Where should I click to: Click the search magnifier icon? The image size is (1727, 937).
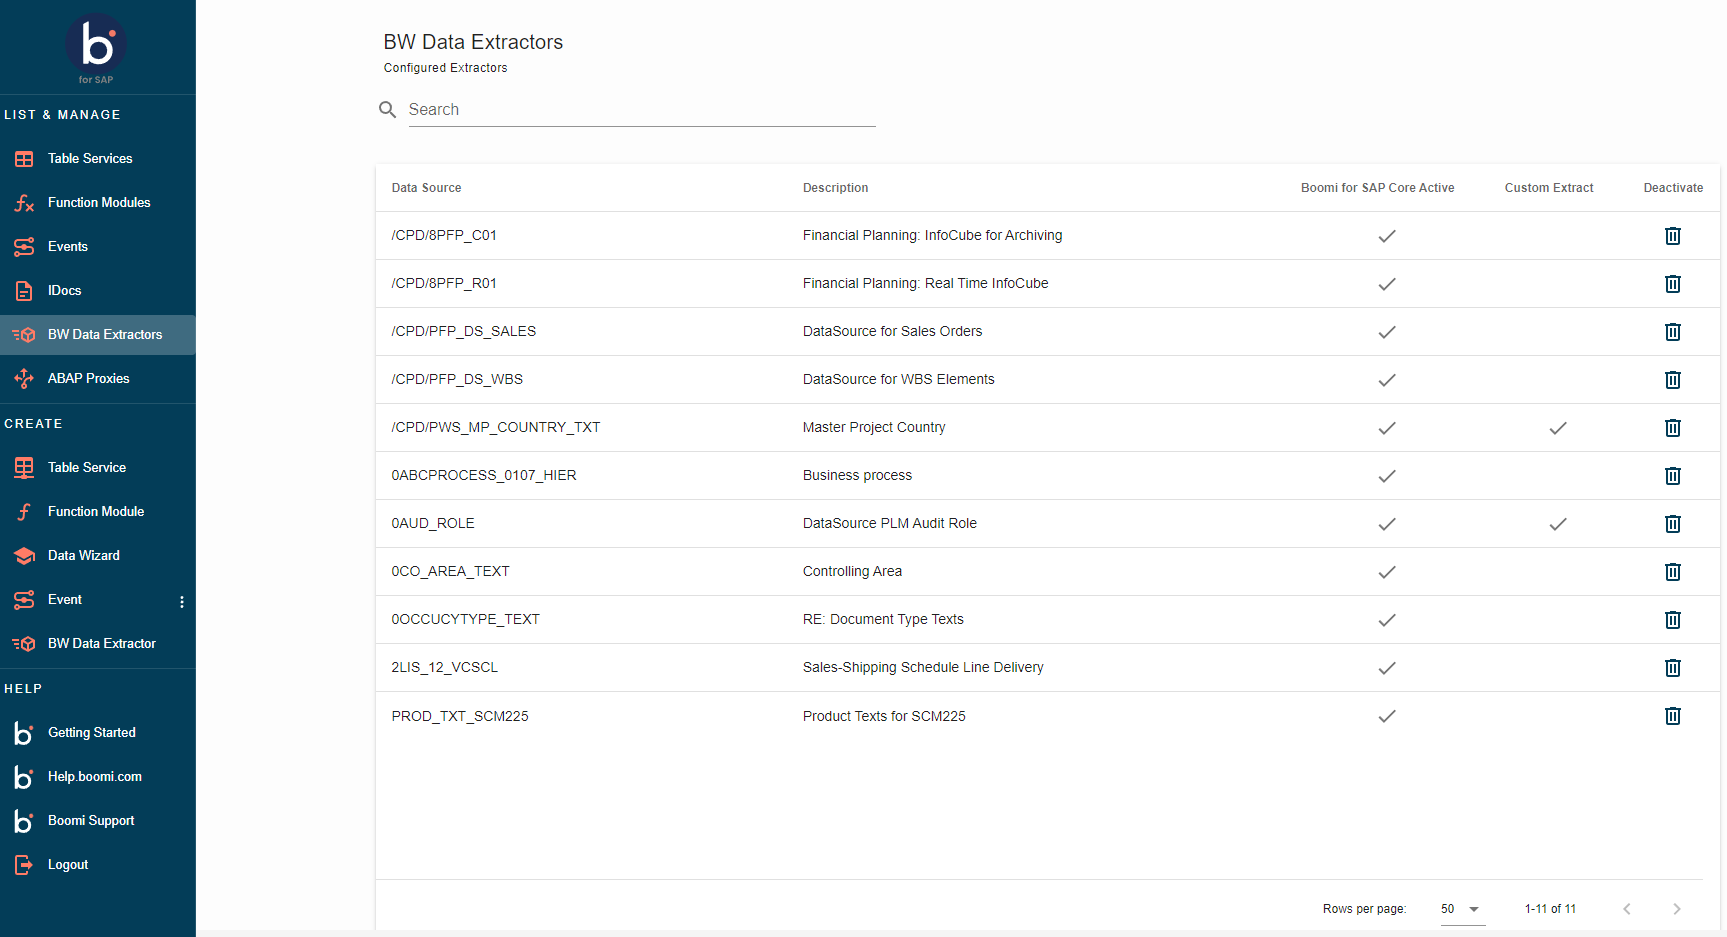click(388, 110)
